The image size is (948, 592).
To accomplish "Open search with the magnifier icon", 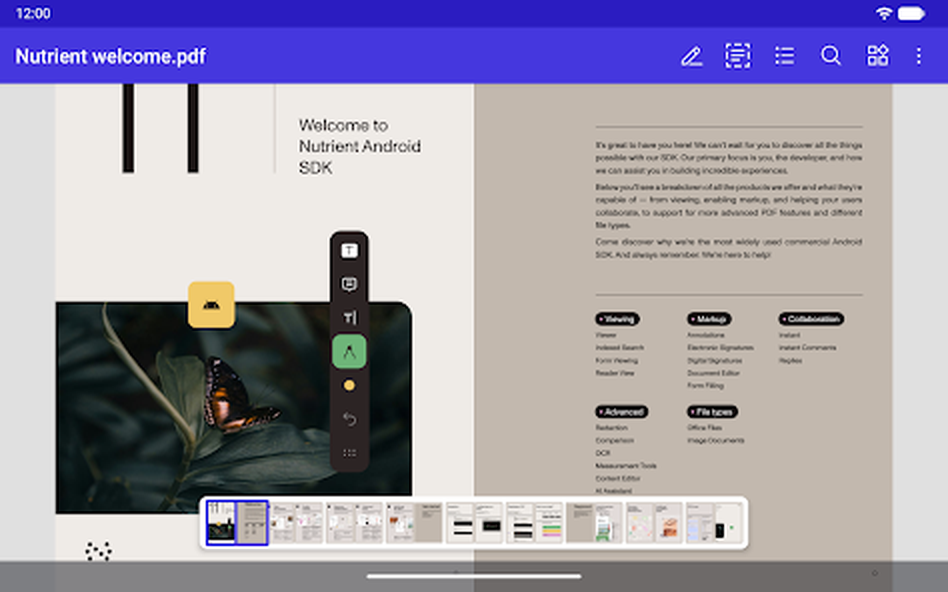I will pyautogui.click(x=831, y=56).
